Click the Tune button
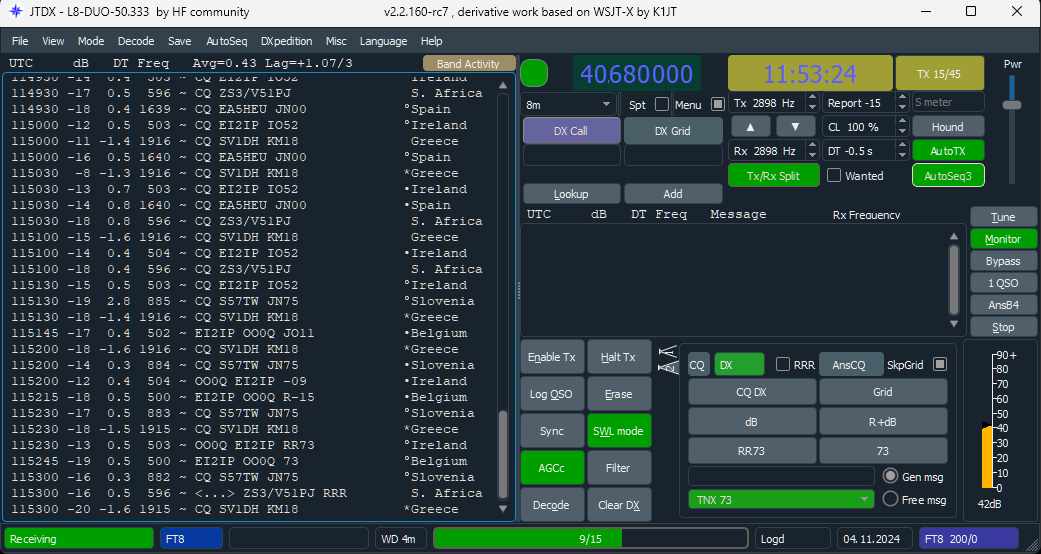Screen dimensions: 1041x554 (1002, 217)
